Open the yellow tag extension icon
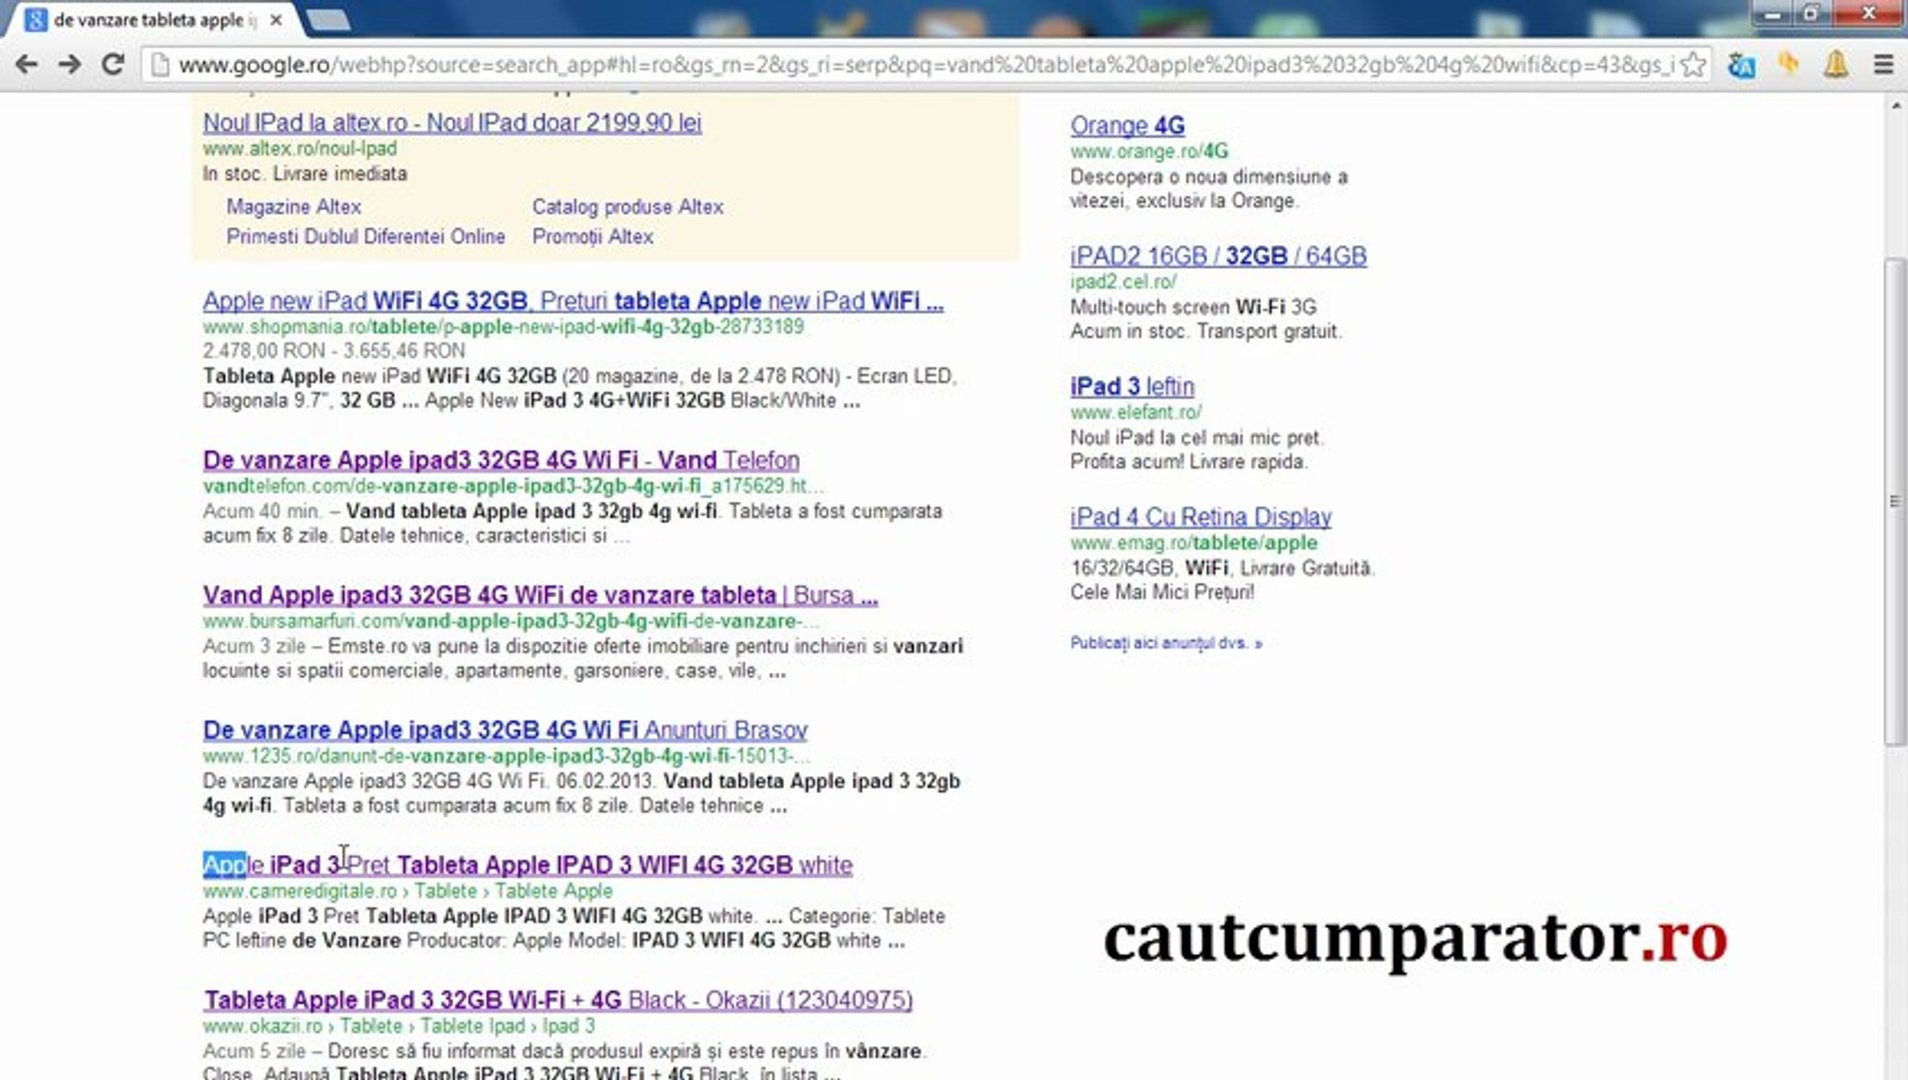This screenshot has width=1908, height=1080. click(1789, 65)
